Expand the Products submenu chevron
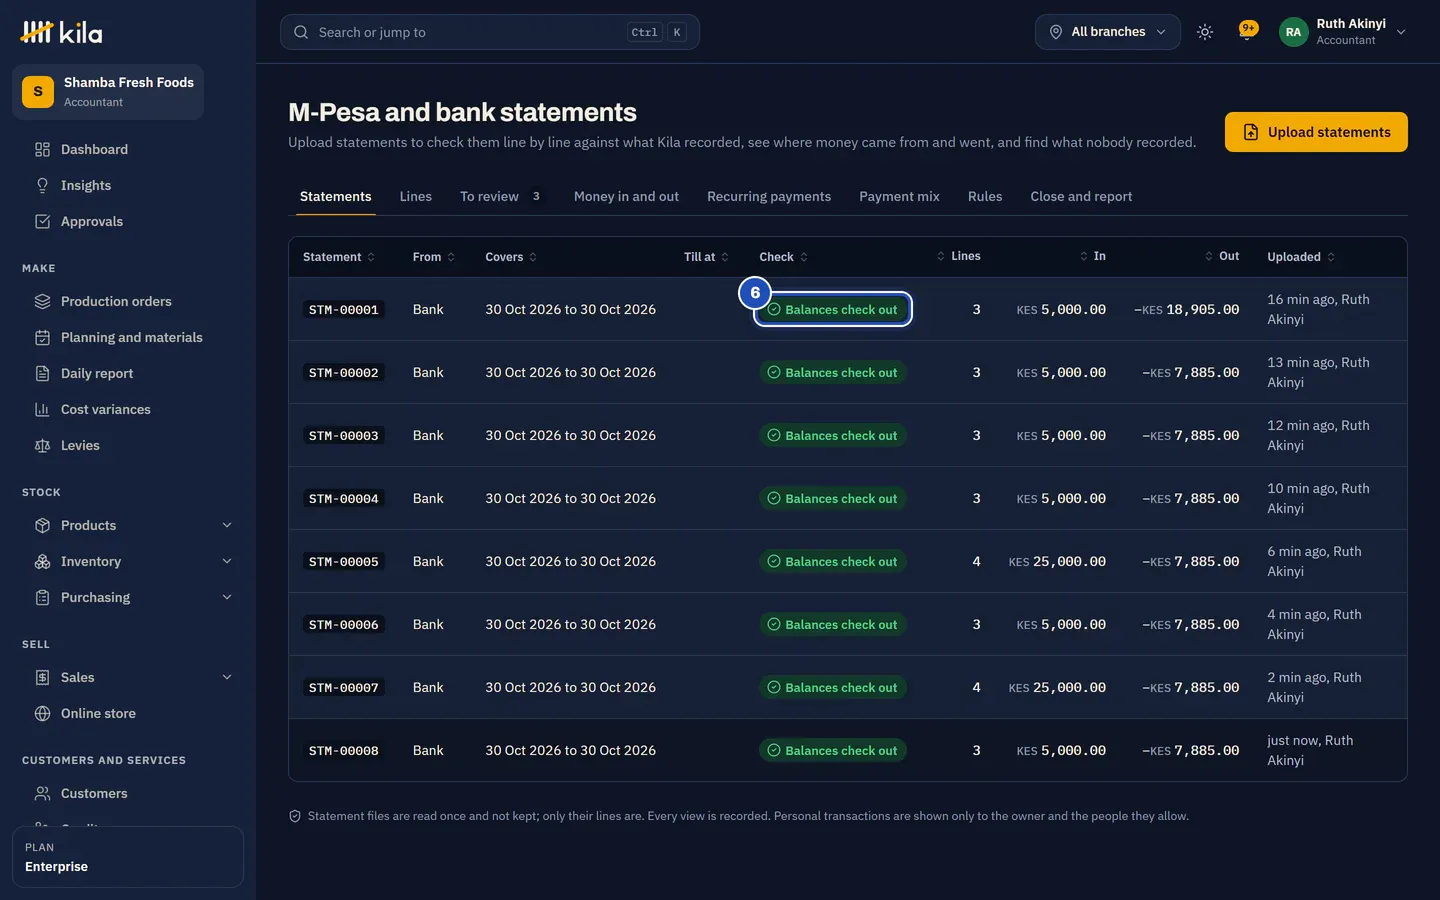Viewport: 1440px width, 900px height. (x=227, y=525)
